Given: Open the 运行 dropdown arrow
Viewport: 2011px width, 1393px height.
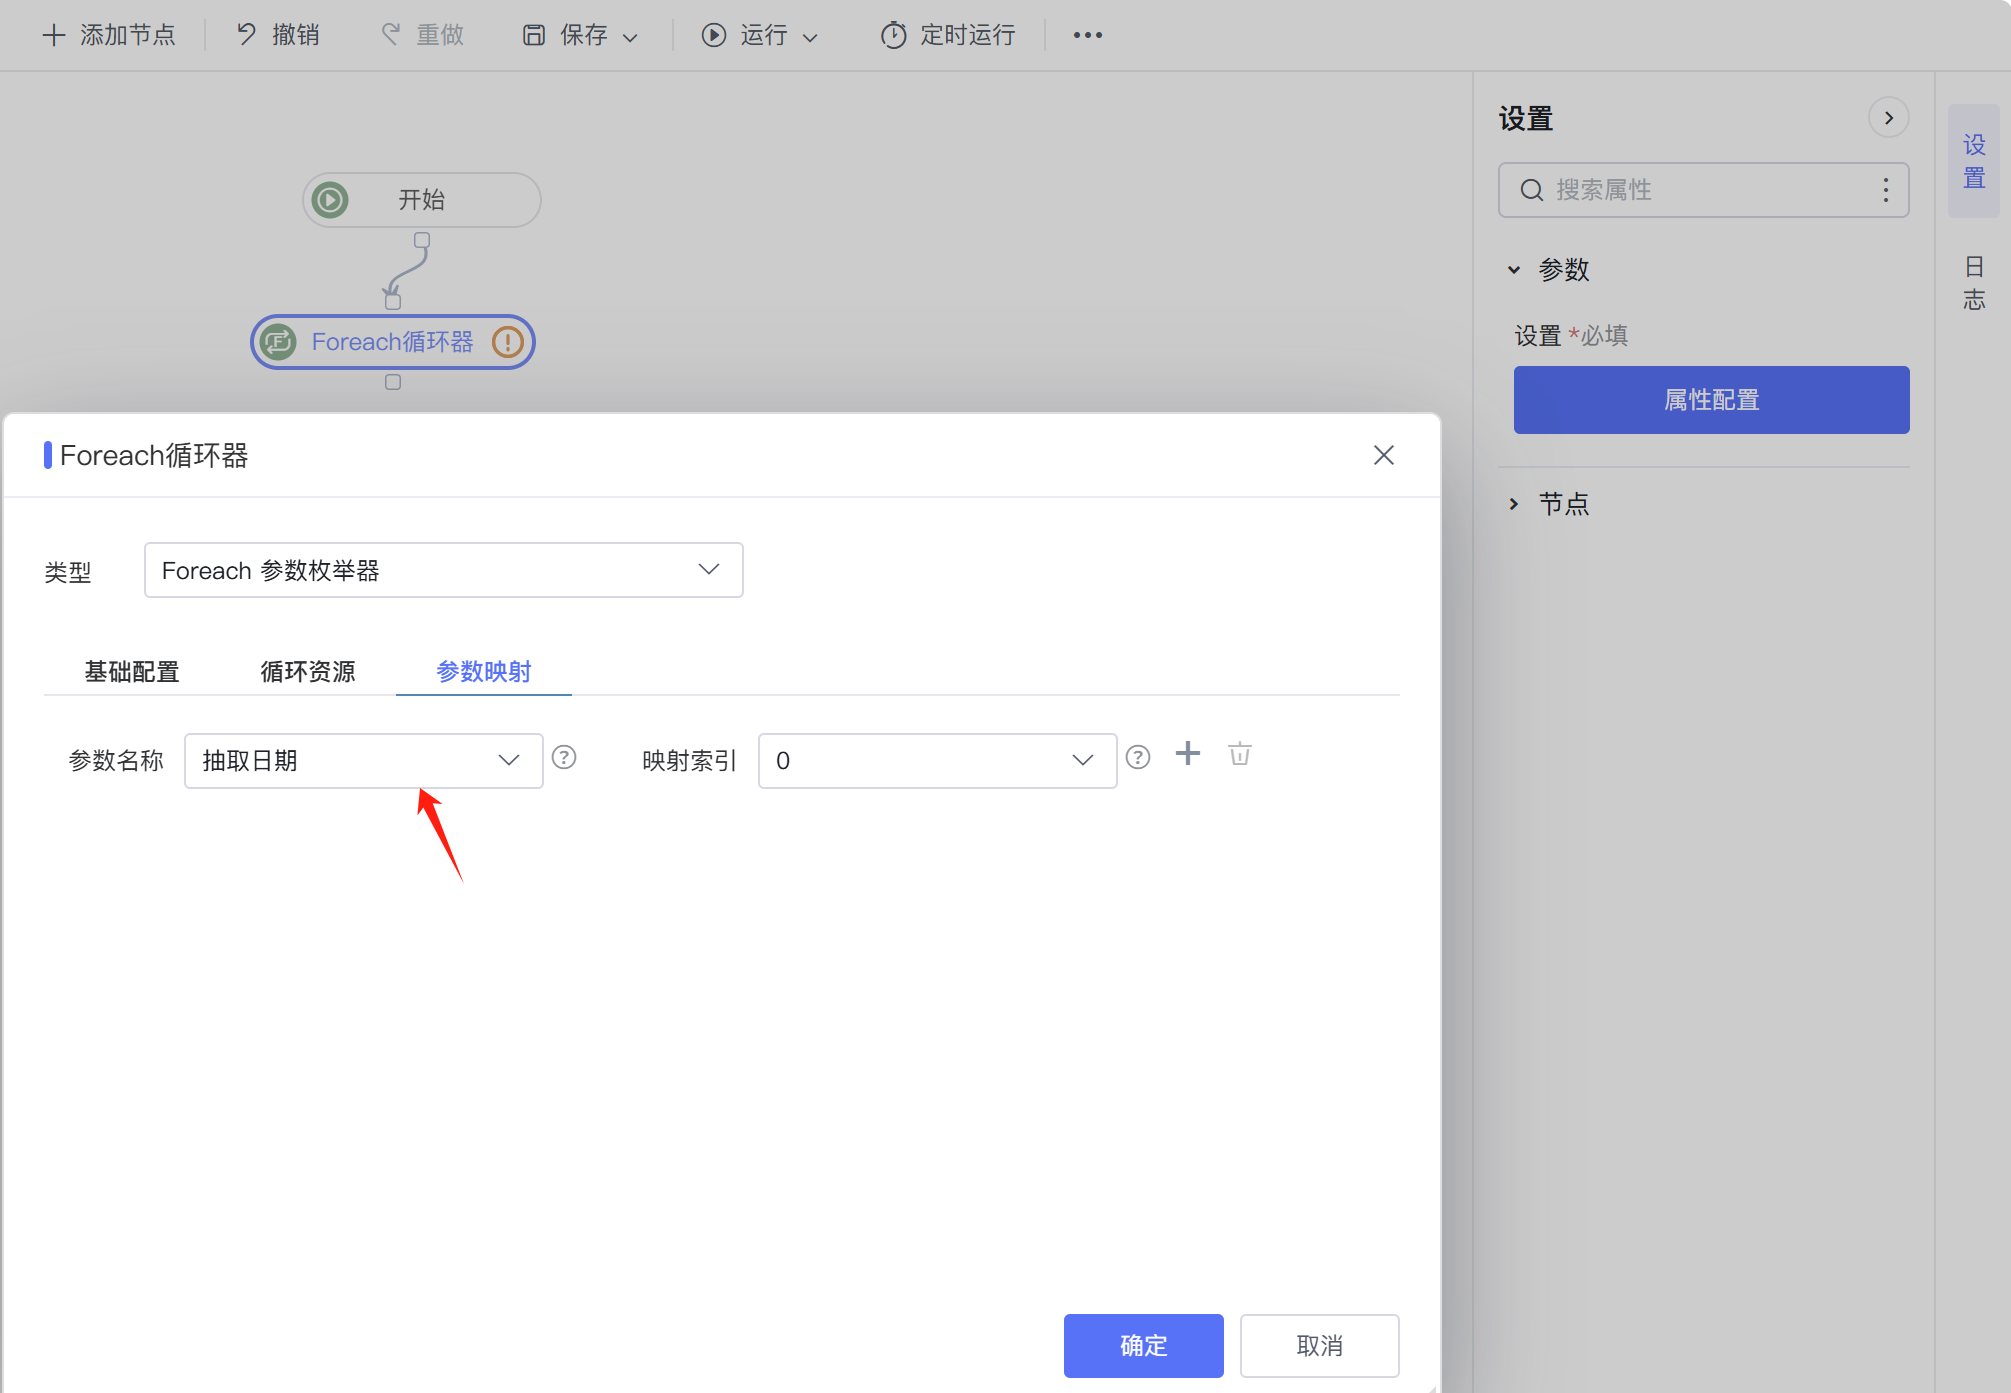Looking at the screenshot, I should 810,37.
